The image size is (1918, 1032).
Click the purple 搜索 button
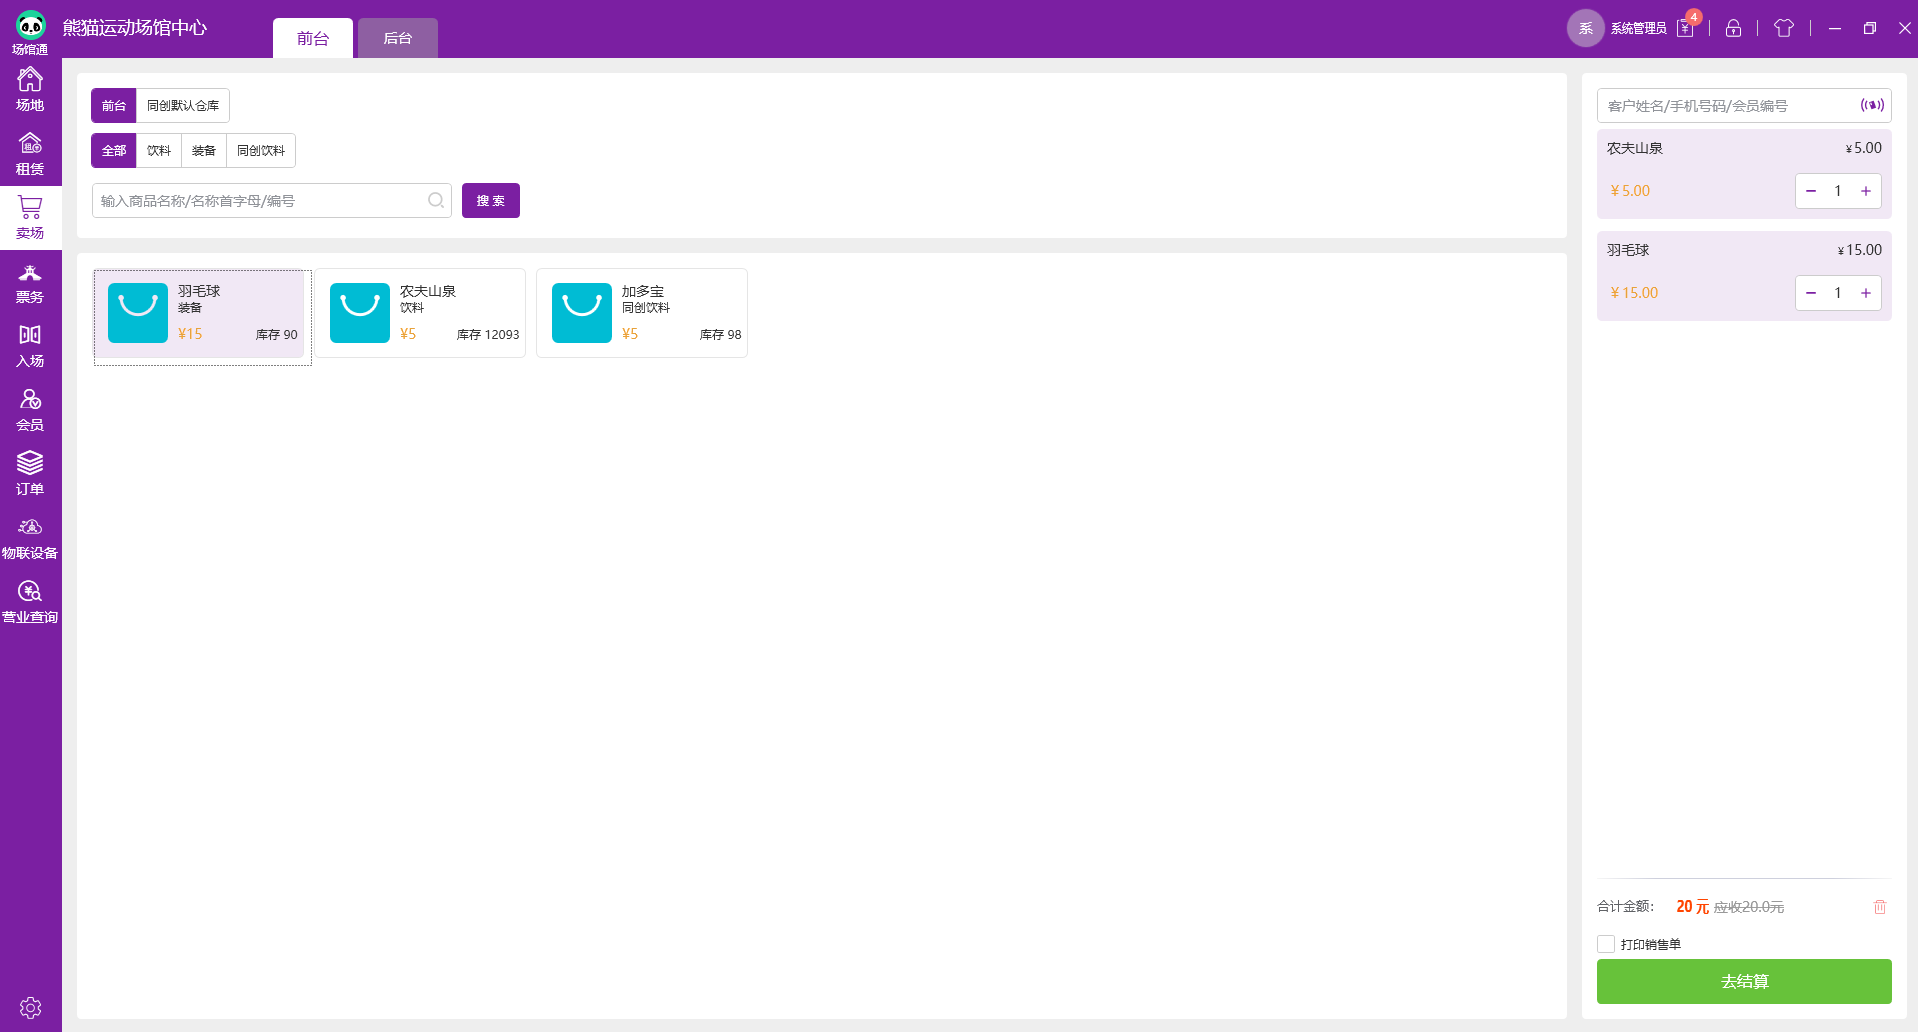(490, 201)
